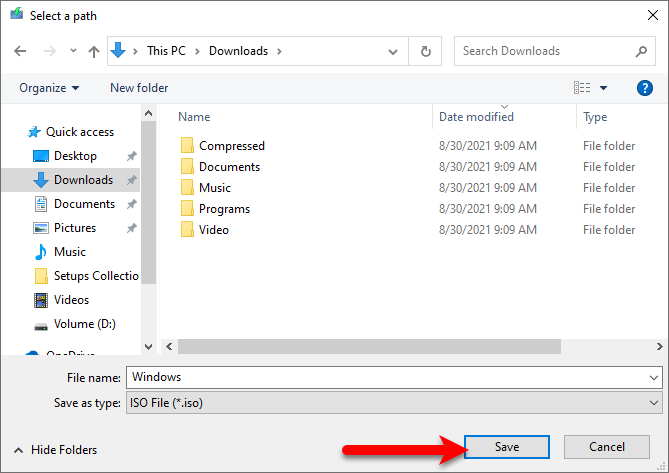Click This PC in address bar
Screen dimensions: 669x473
click(166, 51)
